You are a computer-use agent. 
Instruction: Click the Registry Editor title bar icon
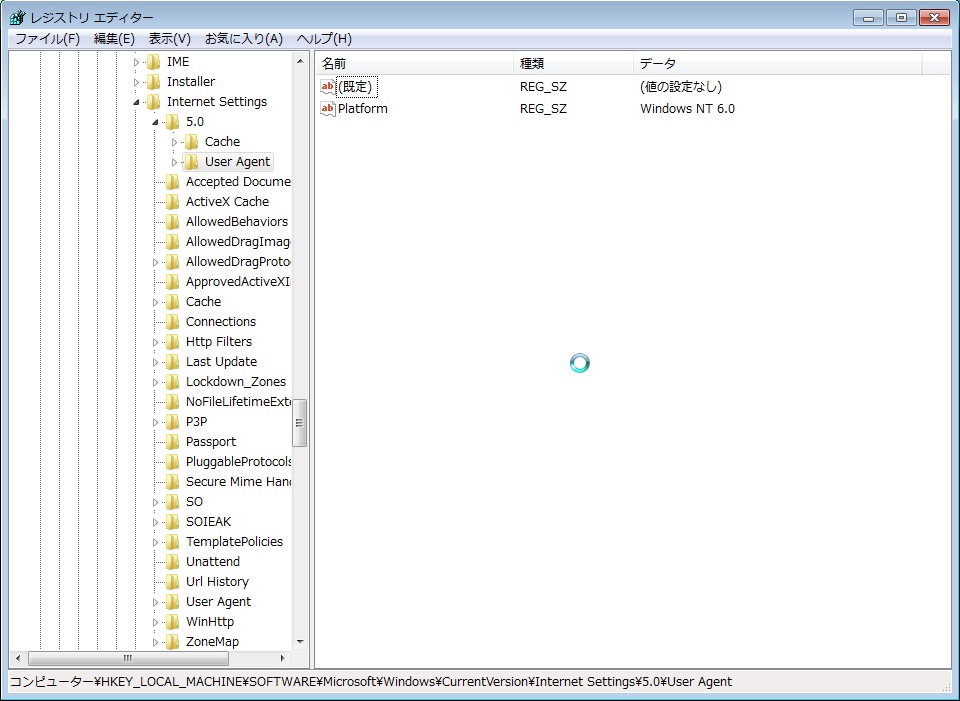18,17
